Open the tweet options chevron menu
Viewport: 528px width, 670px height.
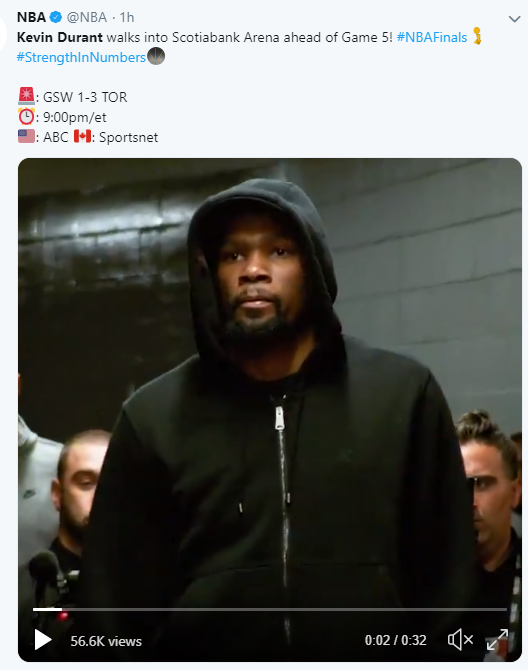pos(514,19)
